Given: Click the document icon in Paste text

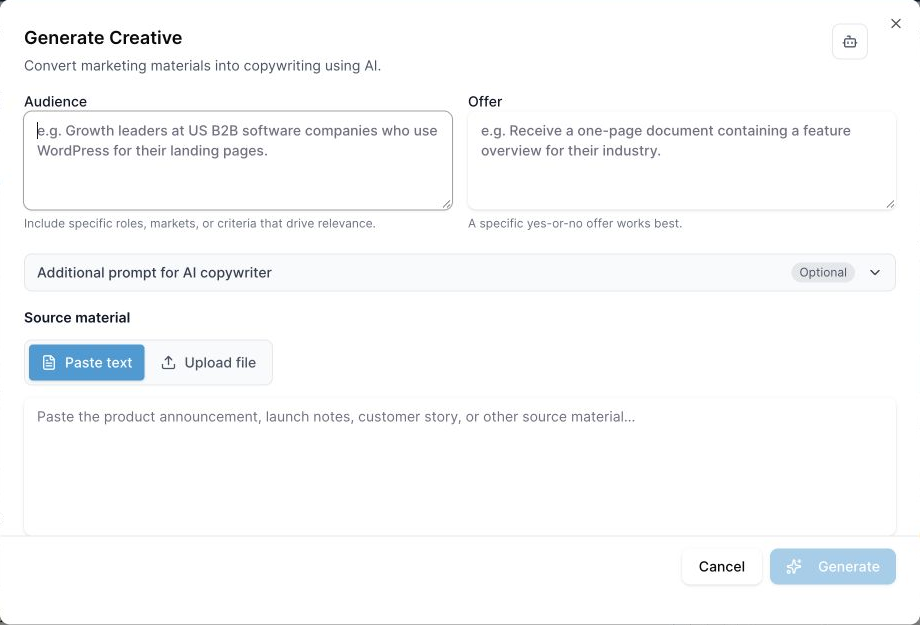Looking at the screenshot, I should 49,363.
